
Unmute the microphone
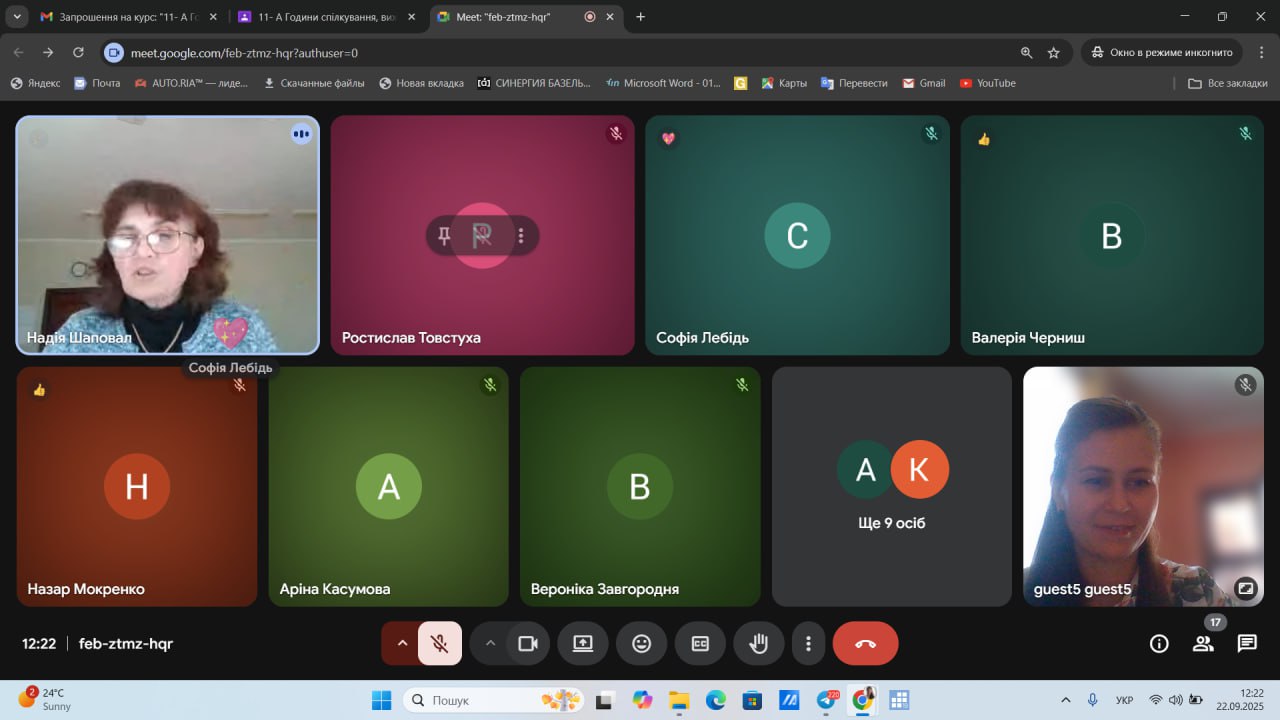pos(439,644)
